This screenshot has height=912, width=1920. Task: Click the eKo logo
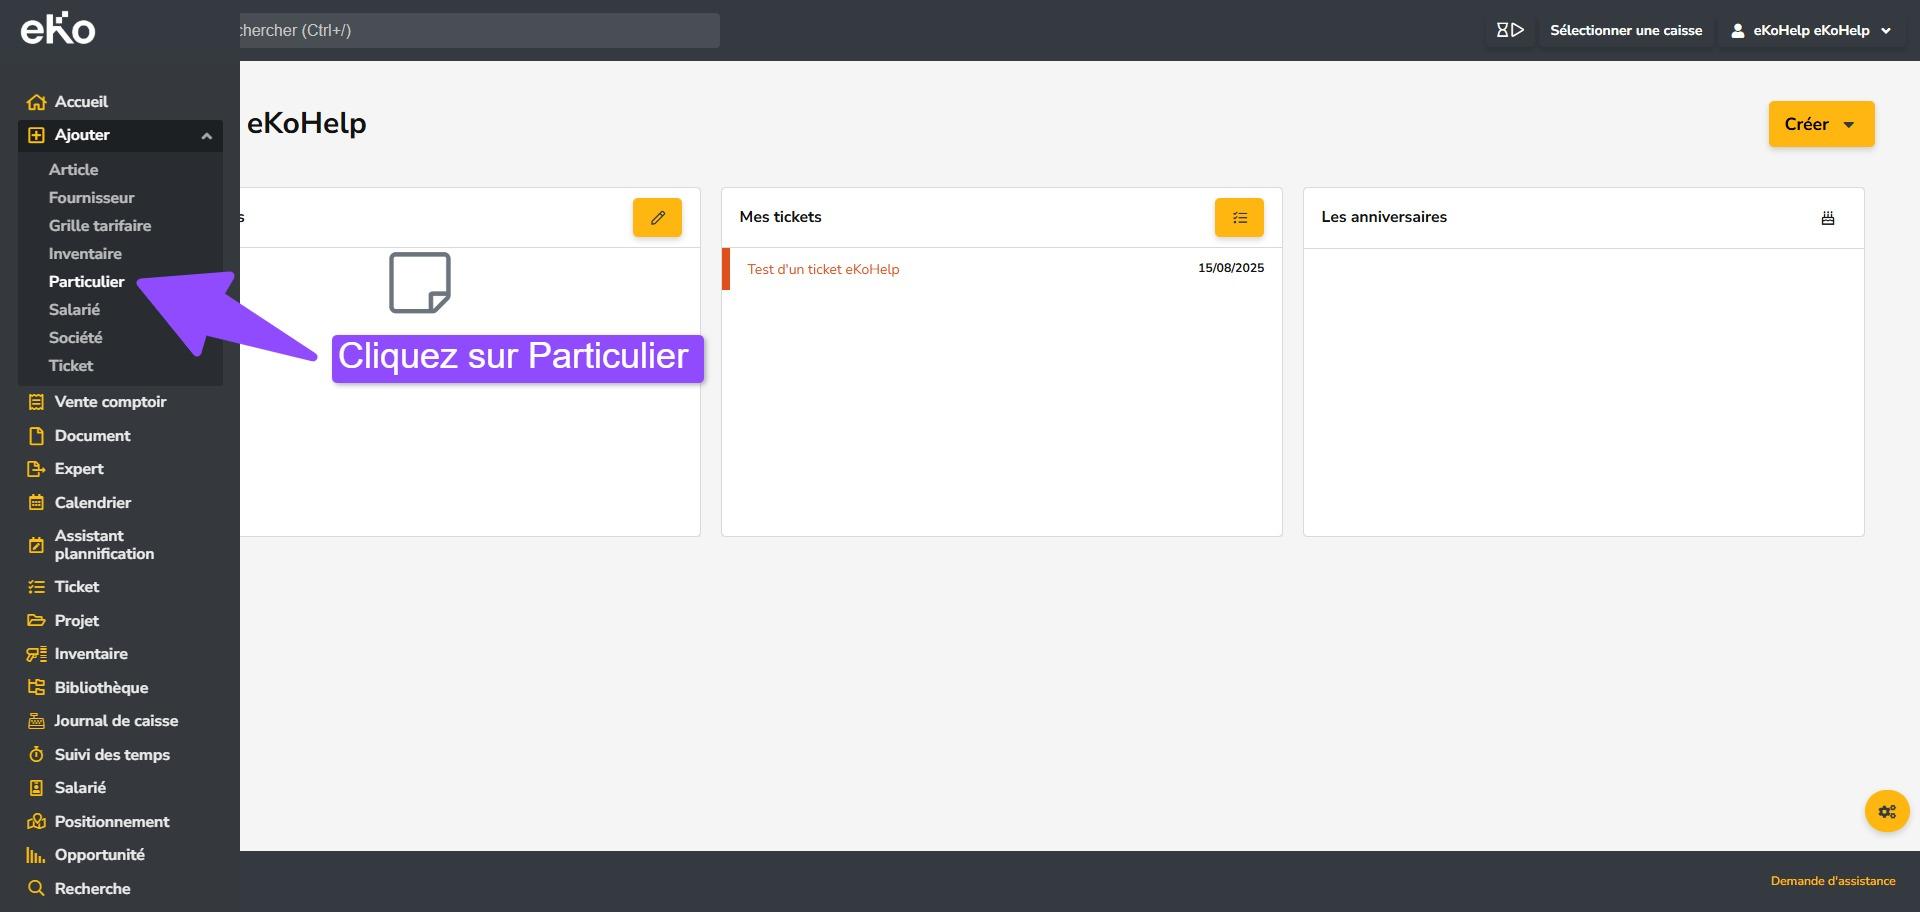click(x=58, y=29)
